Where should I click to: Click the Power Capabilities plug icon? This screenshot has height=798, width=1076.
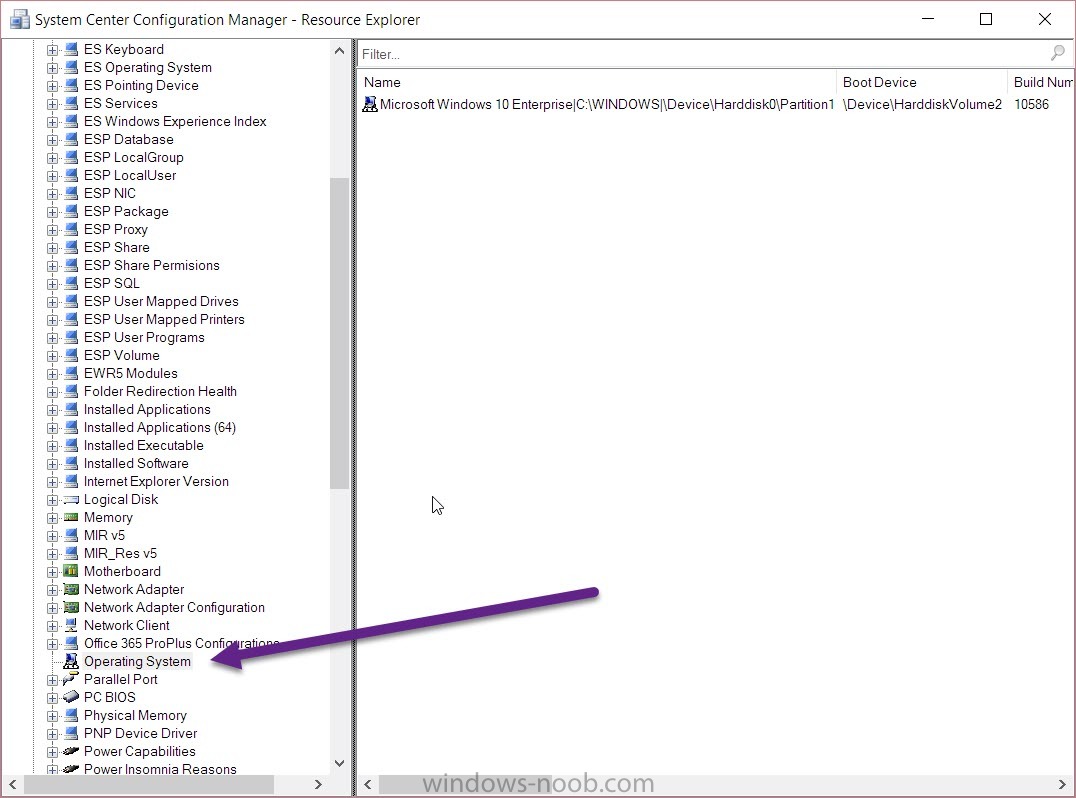(71, 751)
